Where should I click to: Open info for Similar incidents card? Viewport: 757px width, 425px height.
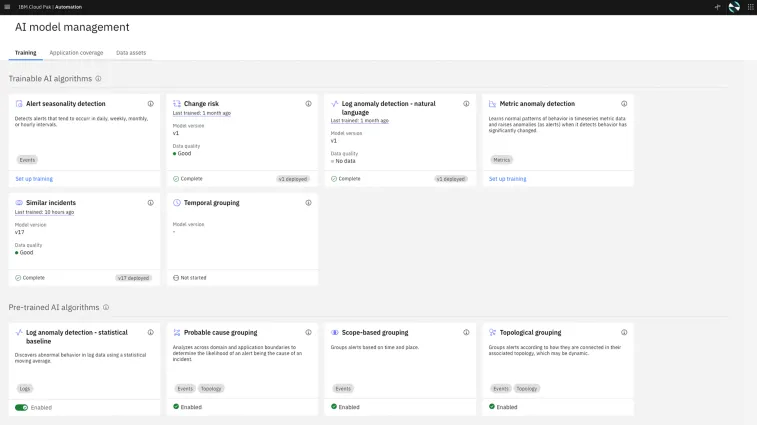tap(151, 202)
